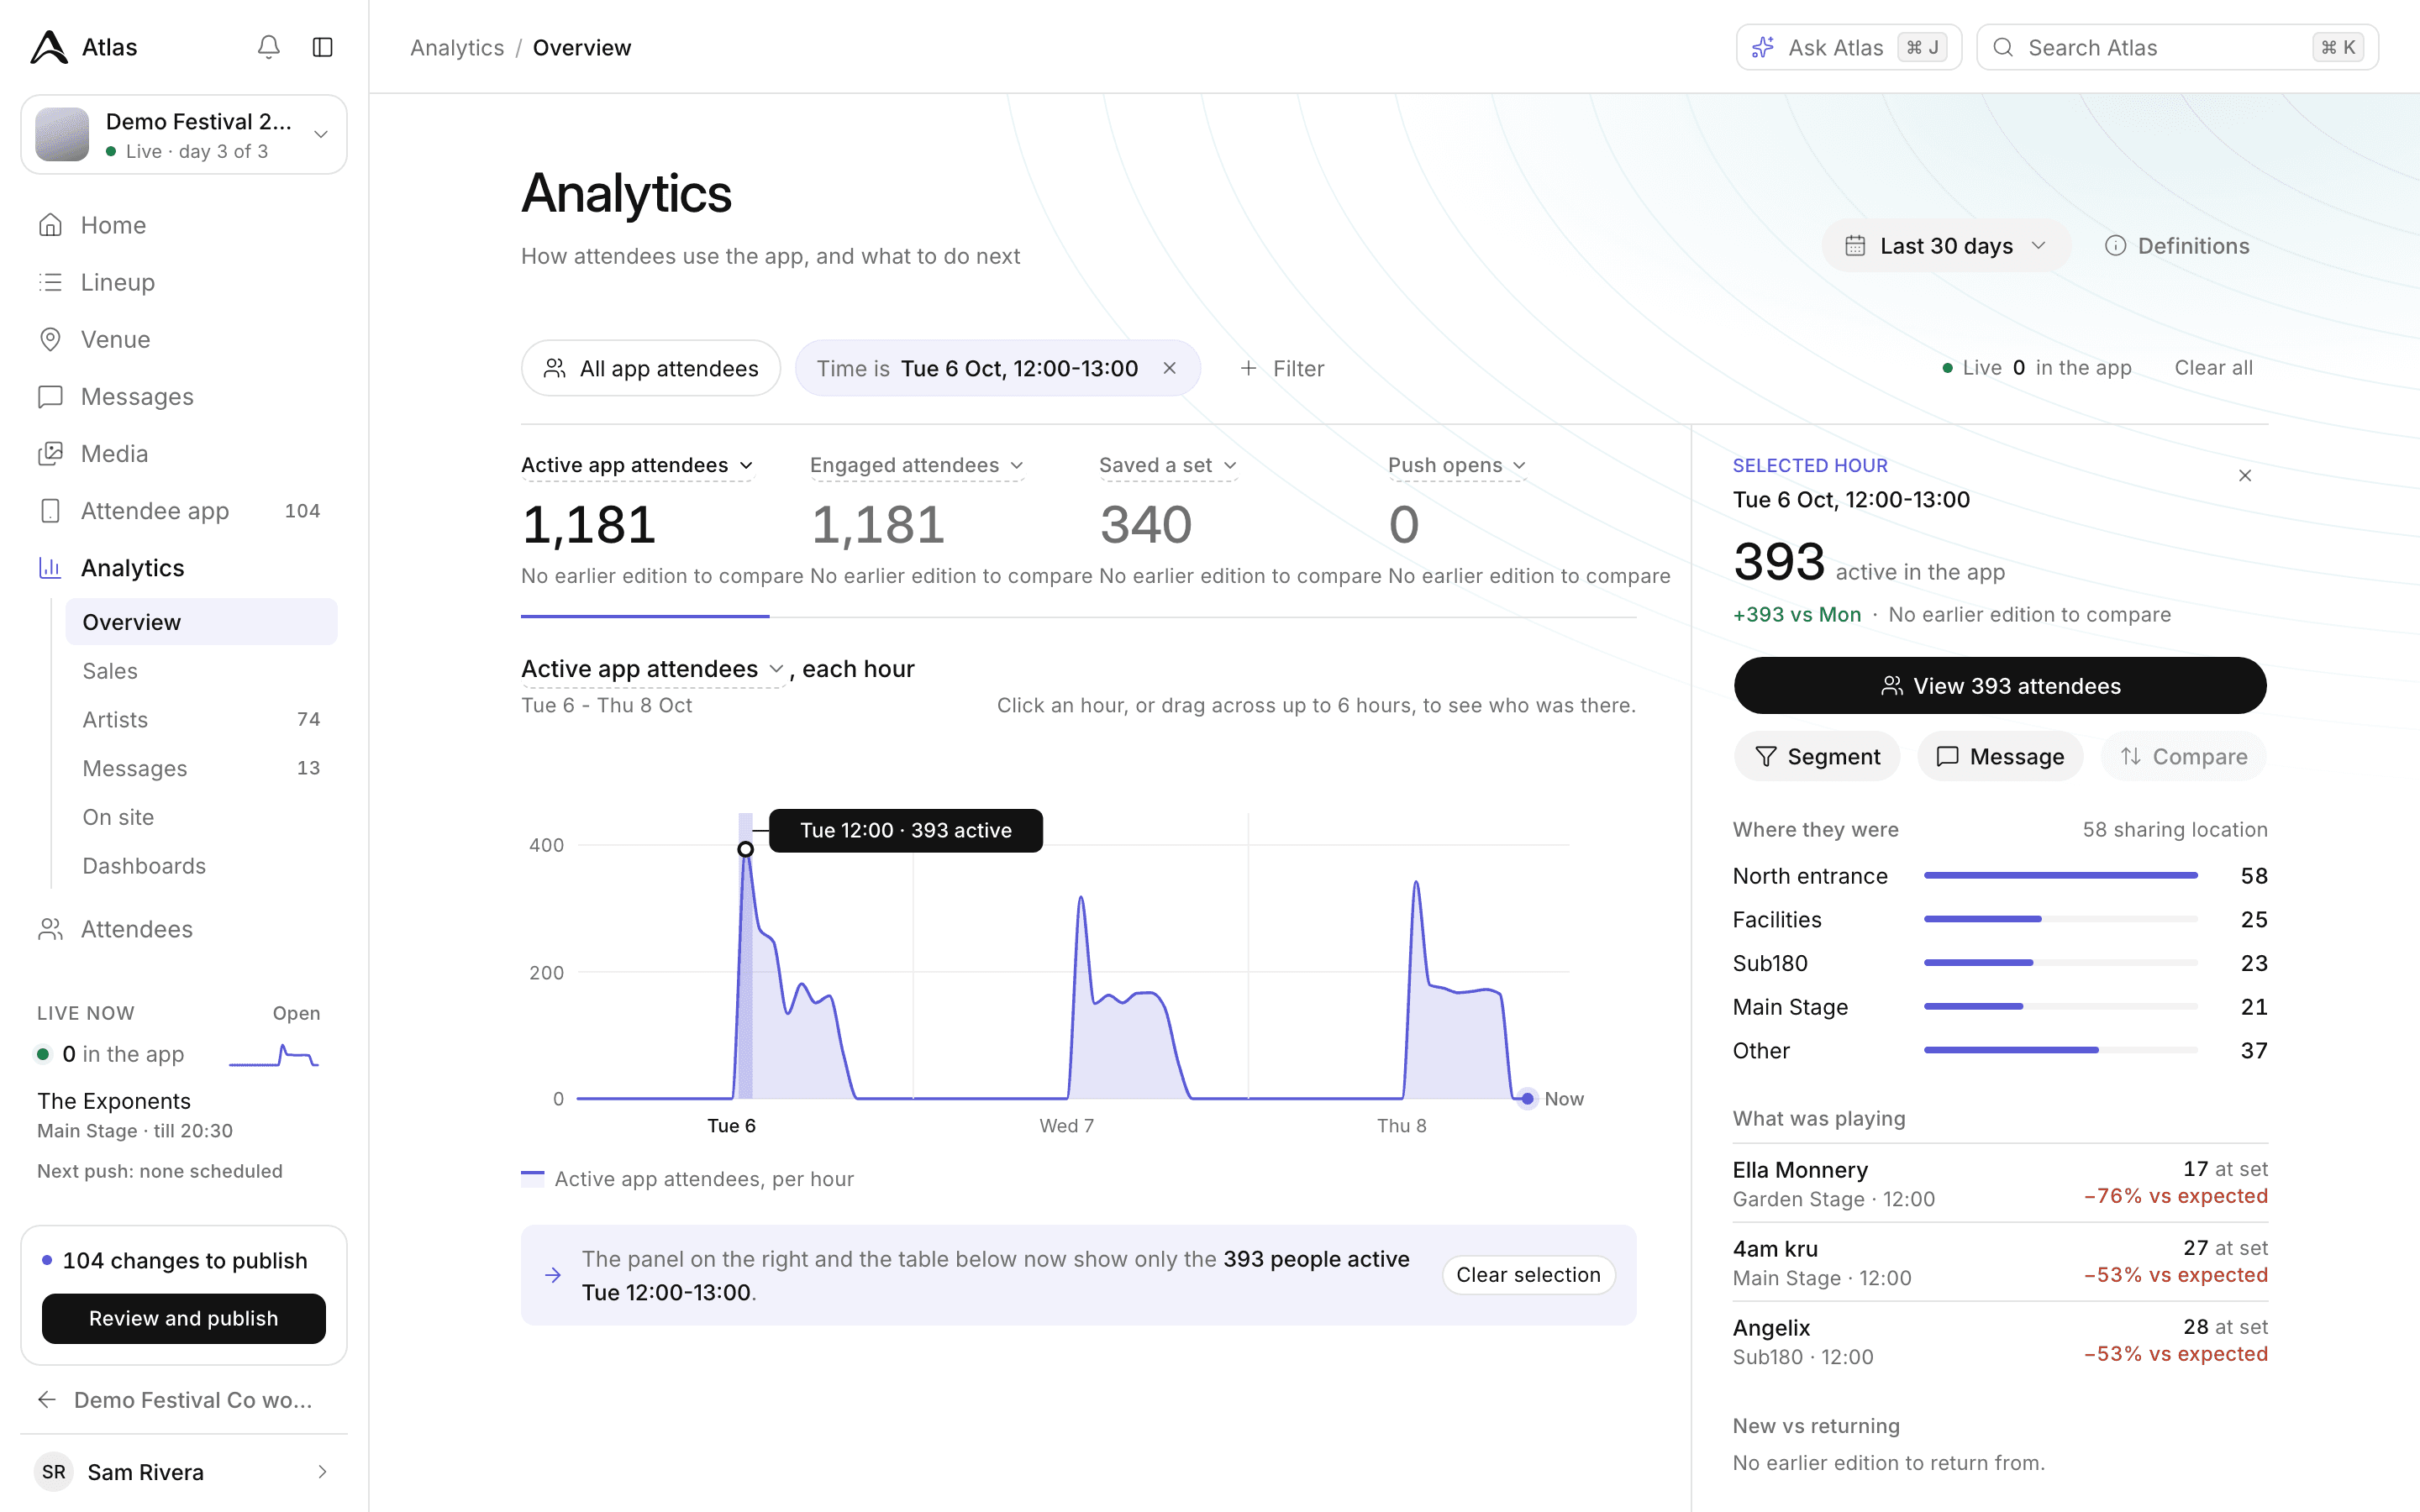Click the Tue 12:00 selected point on chart
2420x1512 pixels.
pos(745,849)
